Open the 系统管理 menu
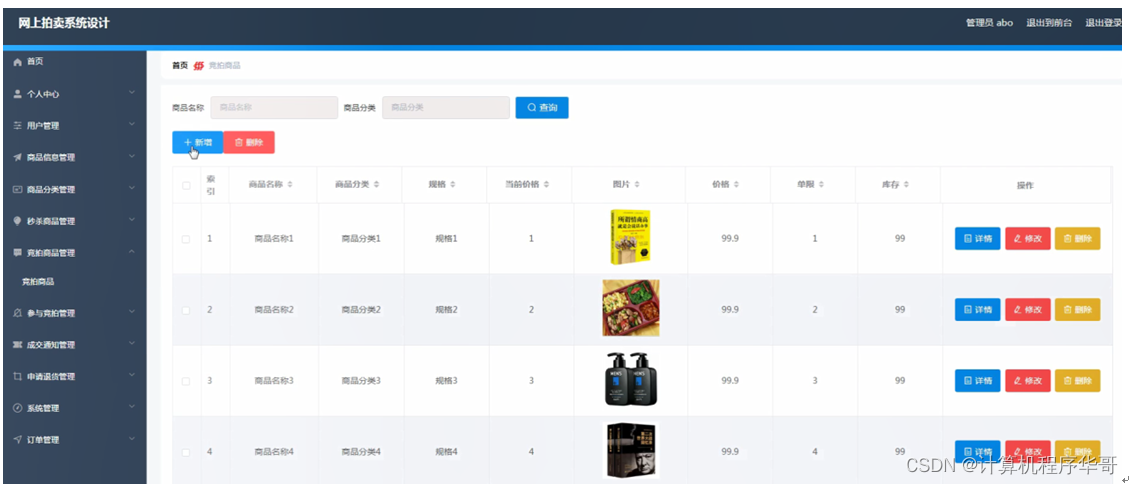Screen dimensions: 1133x484 click(x=73, y=408)
